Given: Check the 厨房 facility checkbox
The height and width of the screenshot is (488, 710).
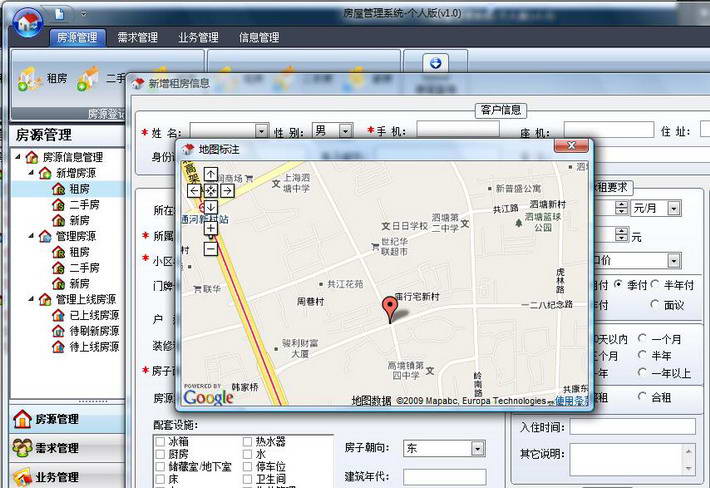Looking at the screenshot, I should pos(160,454).
